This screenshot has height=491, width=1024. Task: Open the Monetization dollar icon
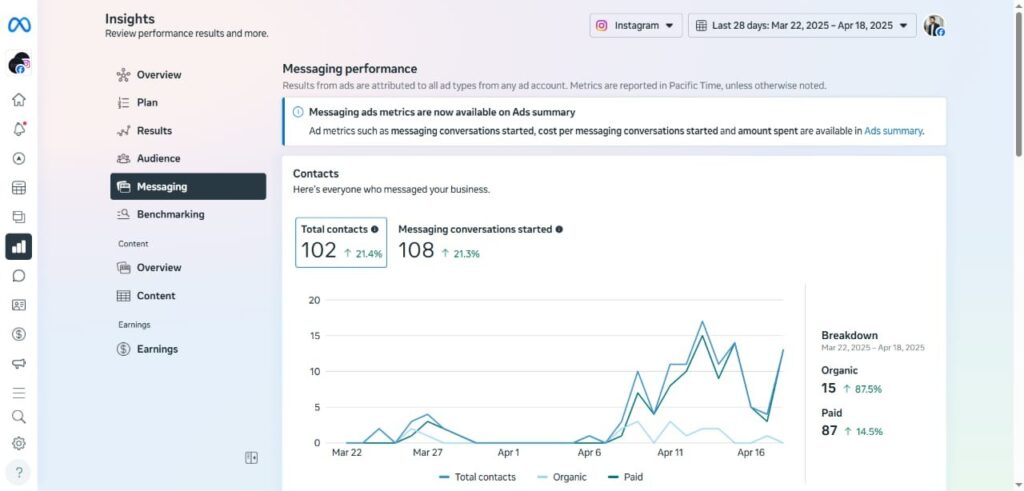(19, 334)
